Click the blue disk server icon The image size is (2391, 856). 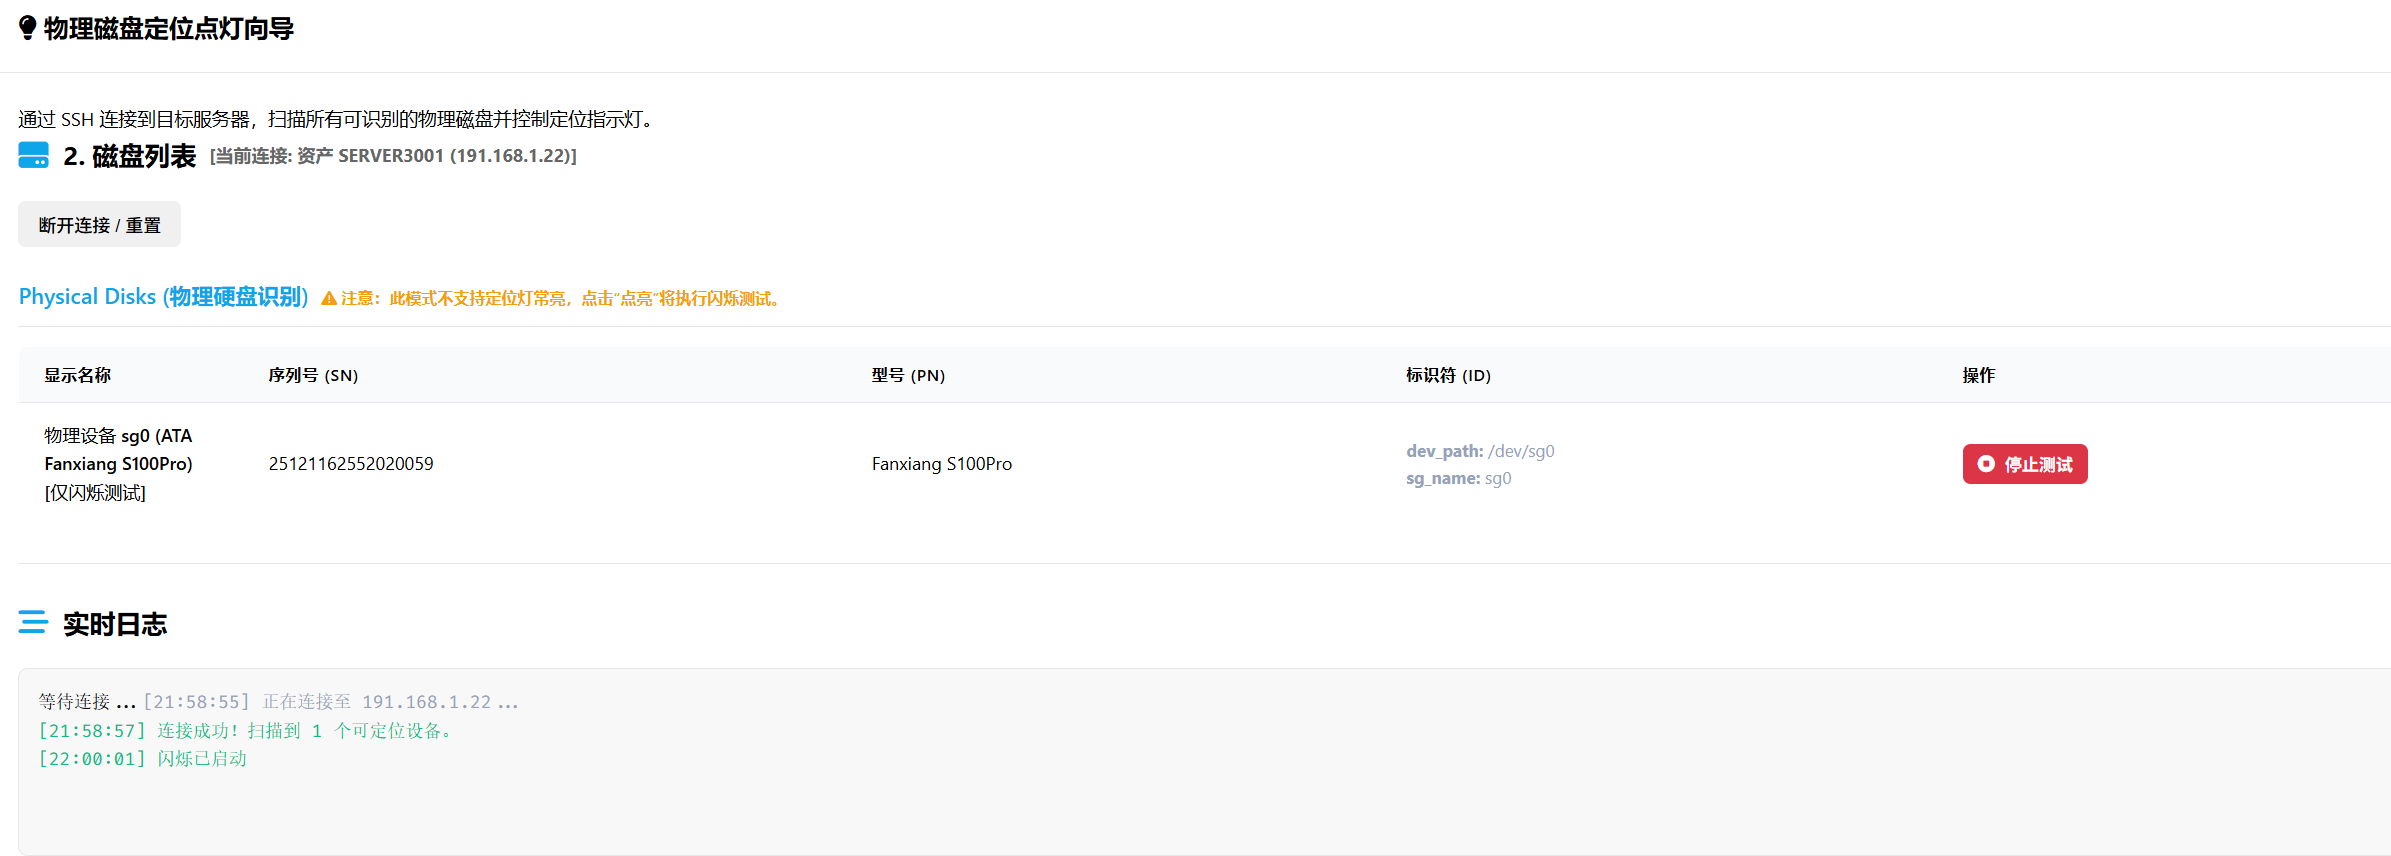[33, 155]
